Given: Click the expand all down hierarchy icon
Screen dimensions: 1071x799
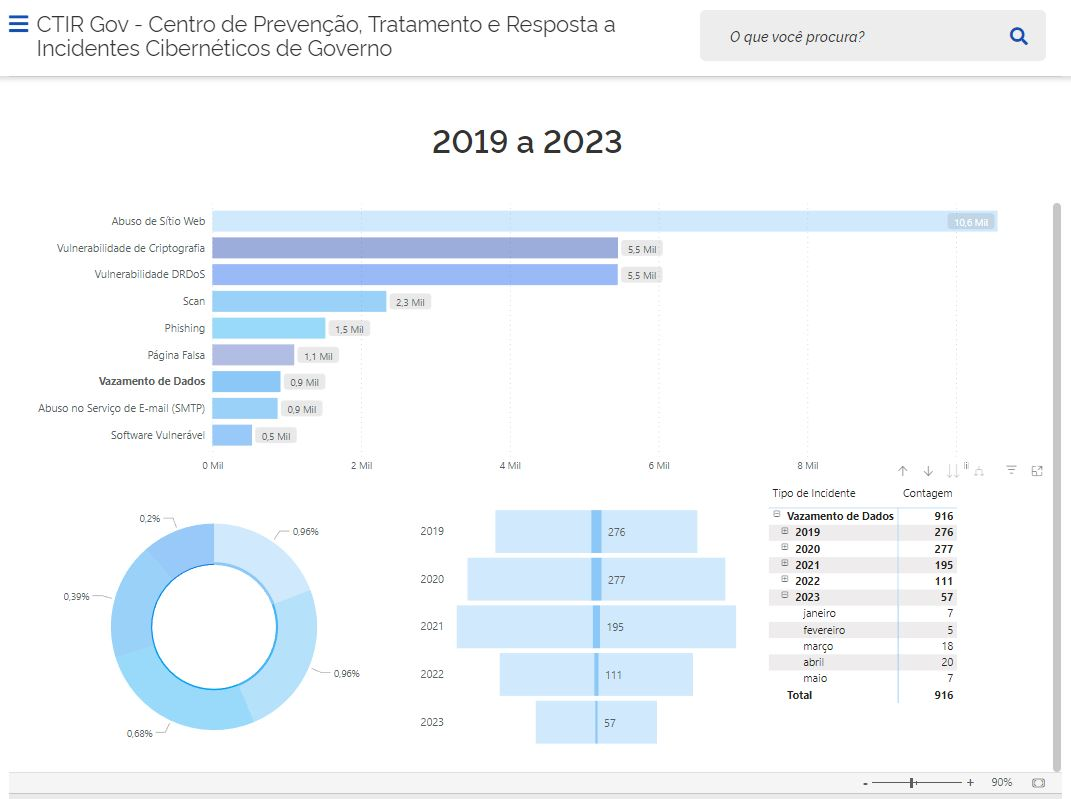Looking at the screenshot, I should (979, 471).
